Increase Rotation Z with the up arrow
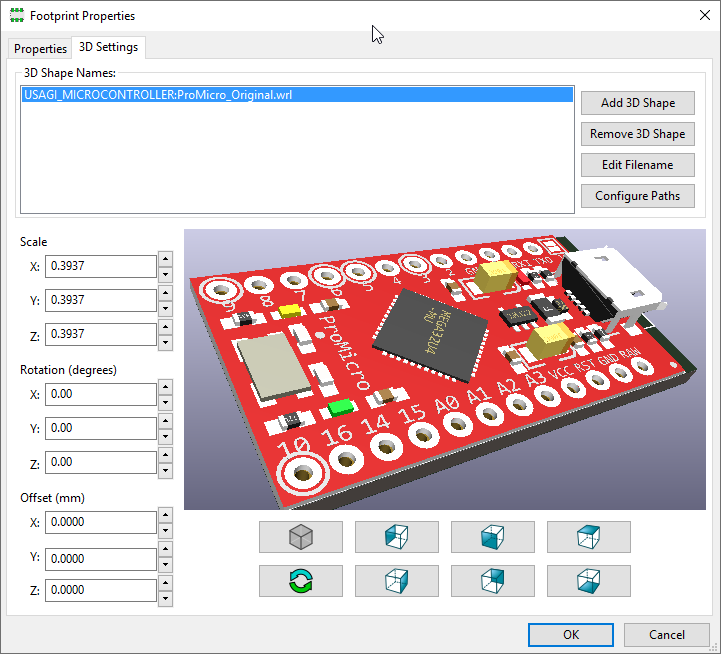The height and width of the screenshot is (654, 721). 166,455
